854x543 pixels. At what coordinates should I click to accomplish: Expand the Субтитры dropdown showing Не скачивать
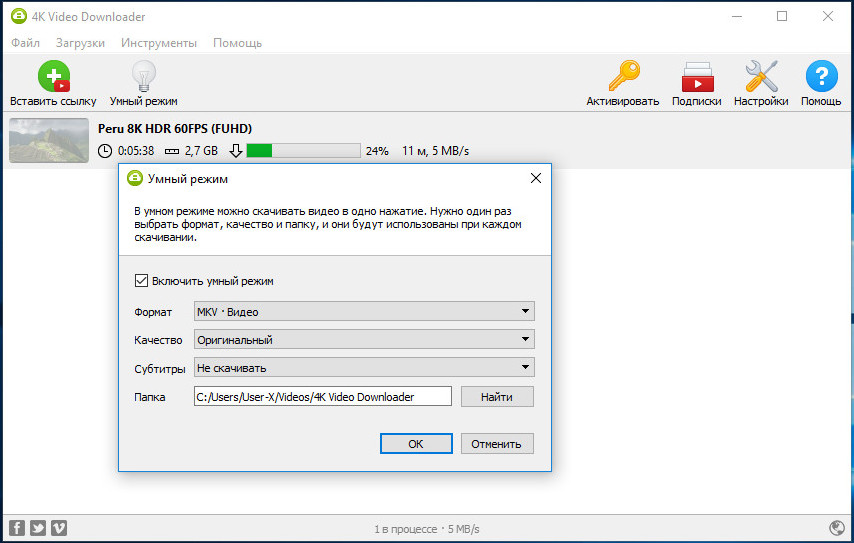point(364,368)
